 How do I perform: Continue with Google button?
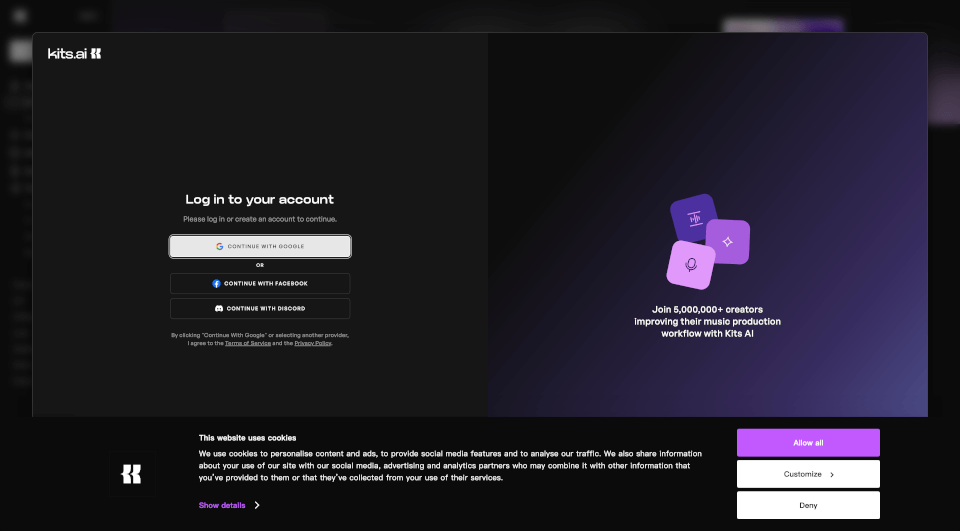click(x=260, y=246)
